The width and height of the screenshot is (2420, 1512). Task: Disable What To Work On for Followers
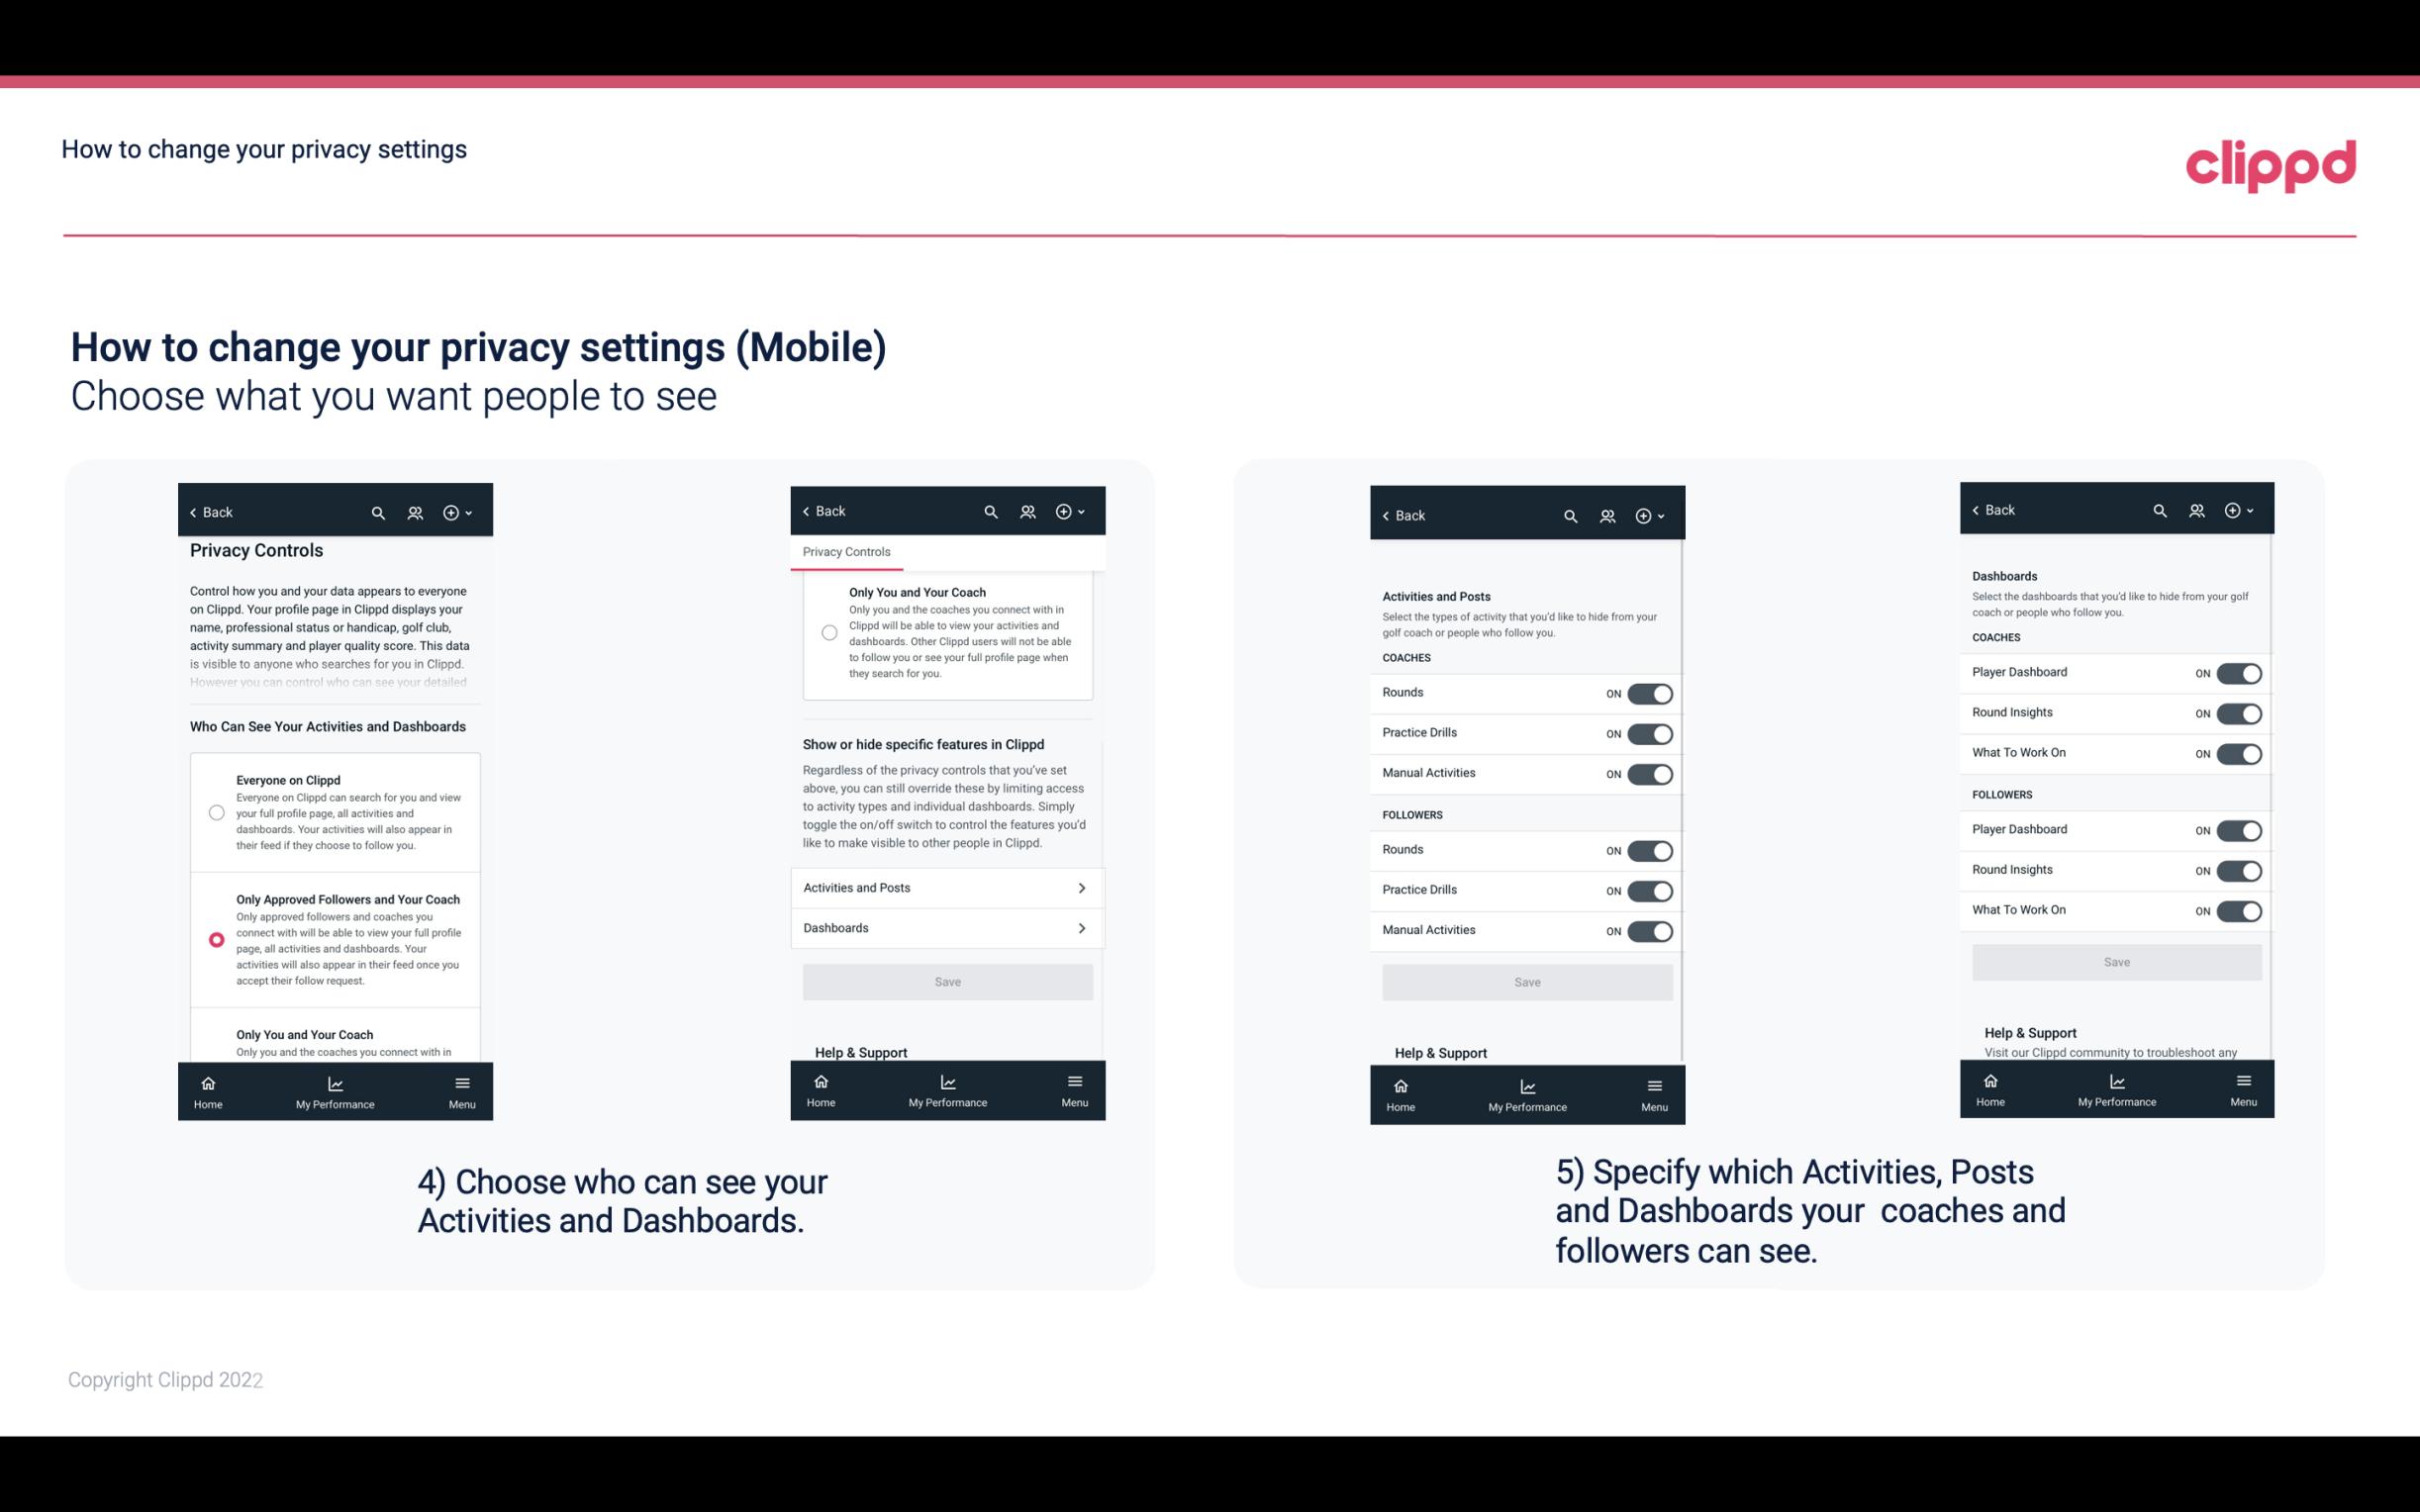[2239, 909]
